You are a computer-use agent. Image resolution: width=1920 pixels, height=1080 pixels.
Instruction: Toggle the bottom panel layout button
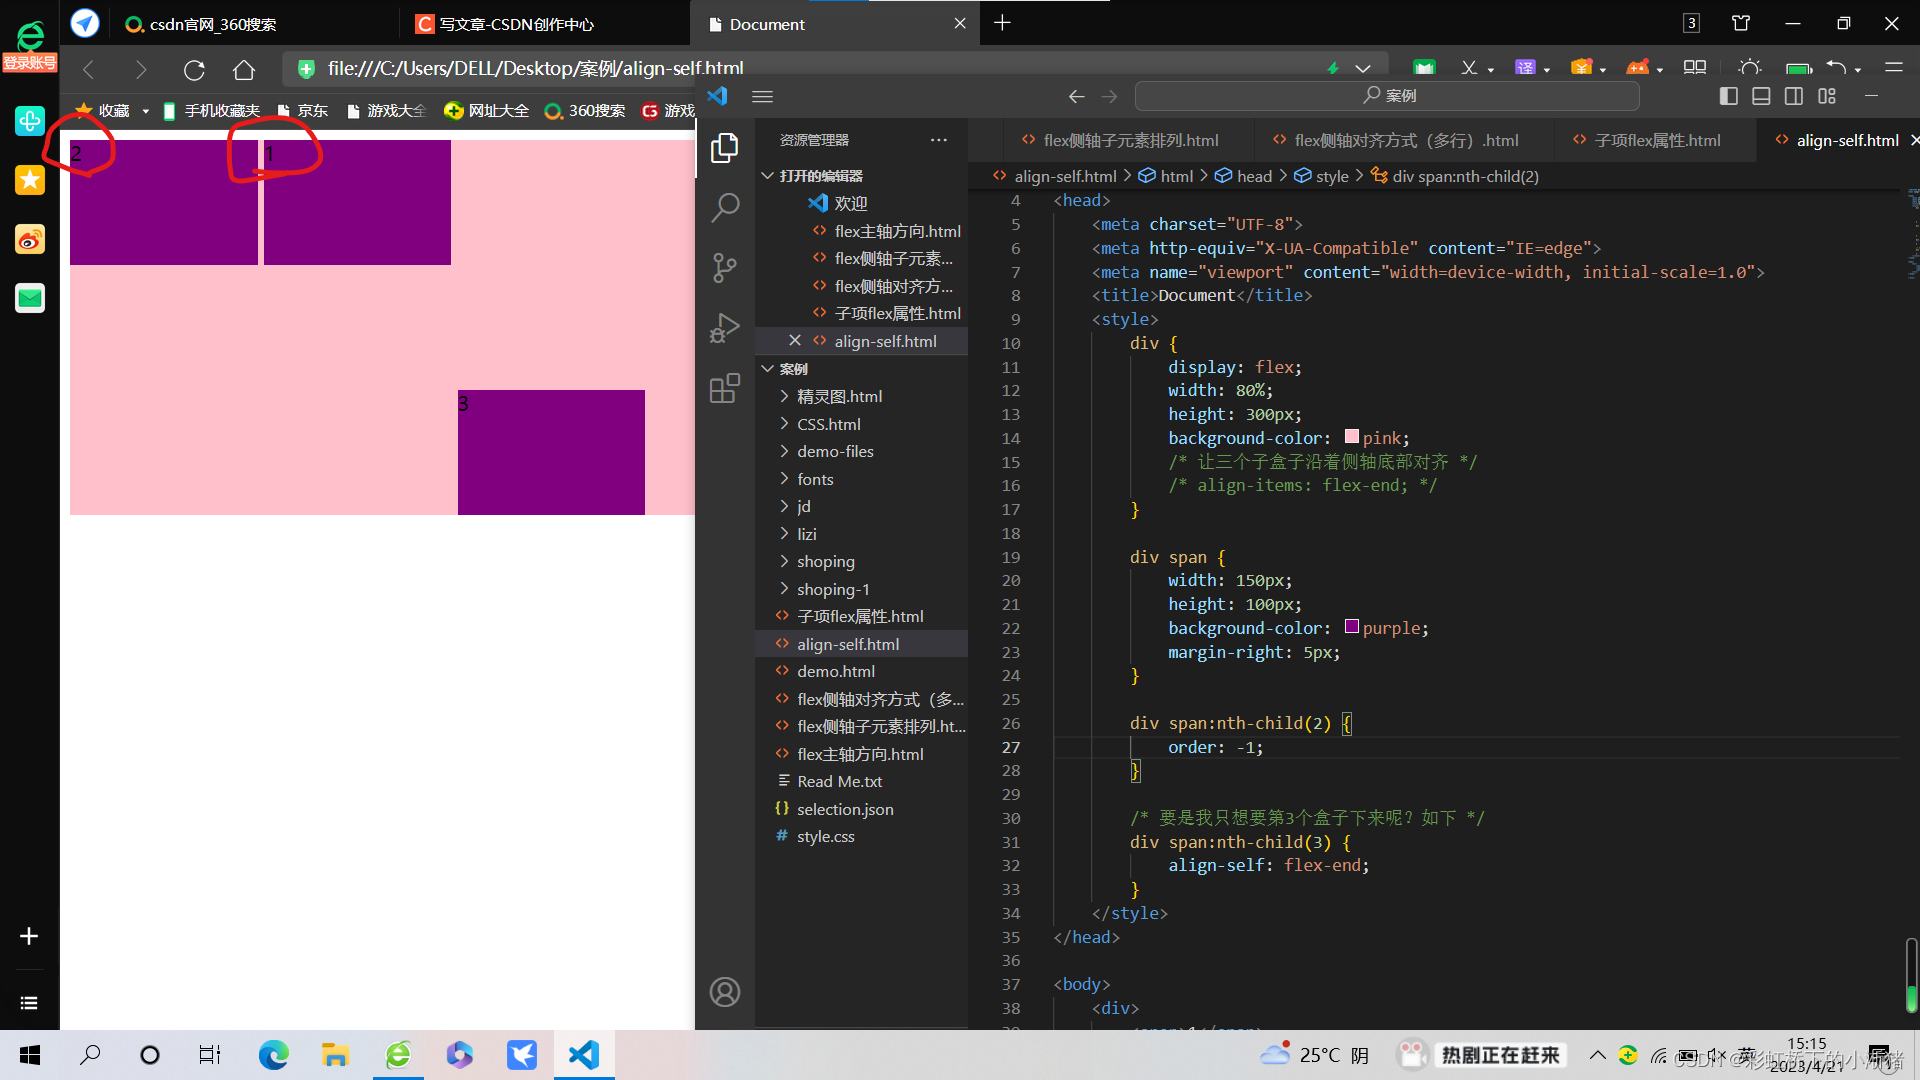1761,96
